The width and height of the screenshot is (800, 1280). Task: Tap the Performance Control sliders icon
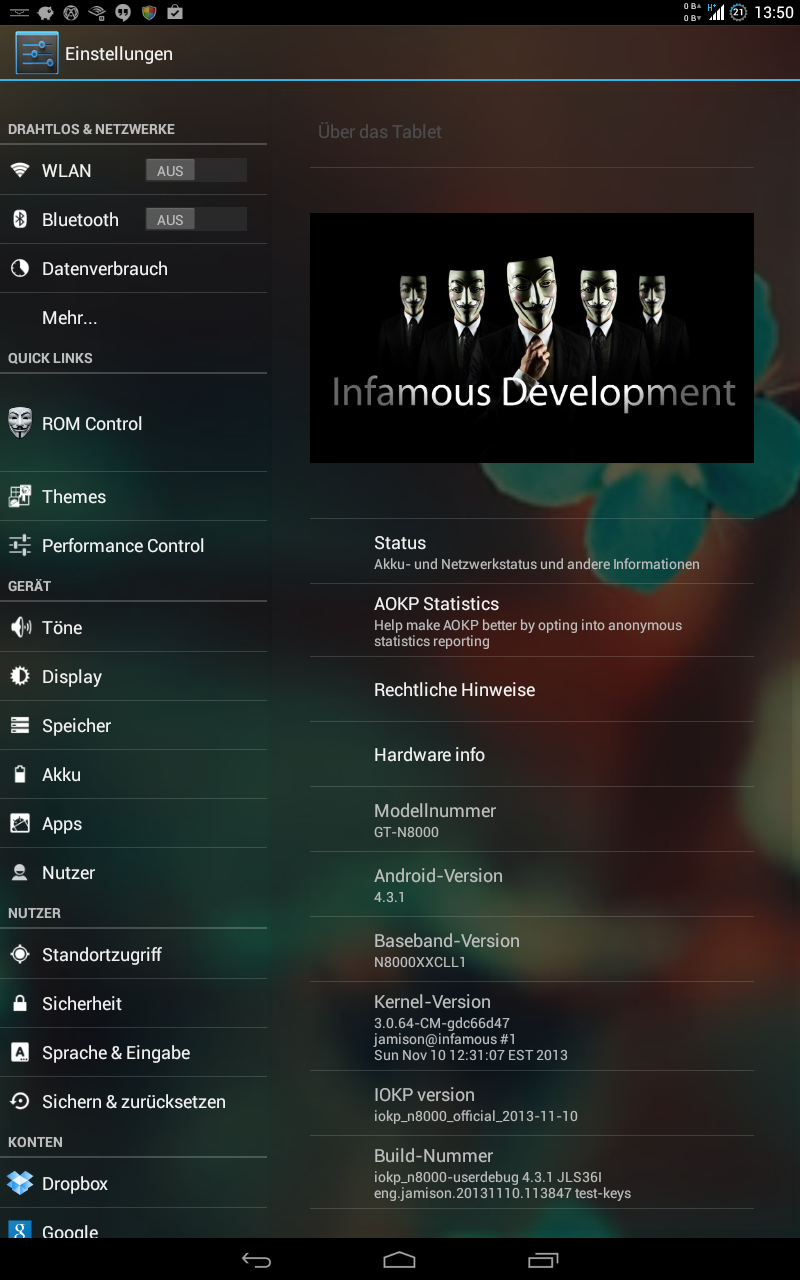tap(20, 546)
